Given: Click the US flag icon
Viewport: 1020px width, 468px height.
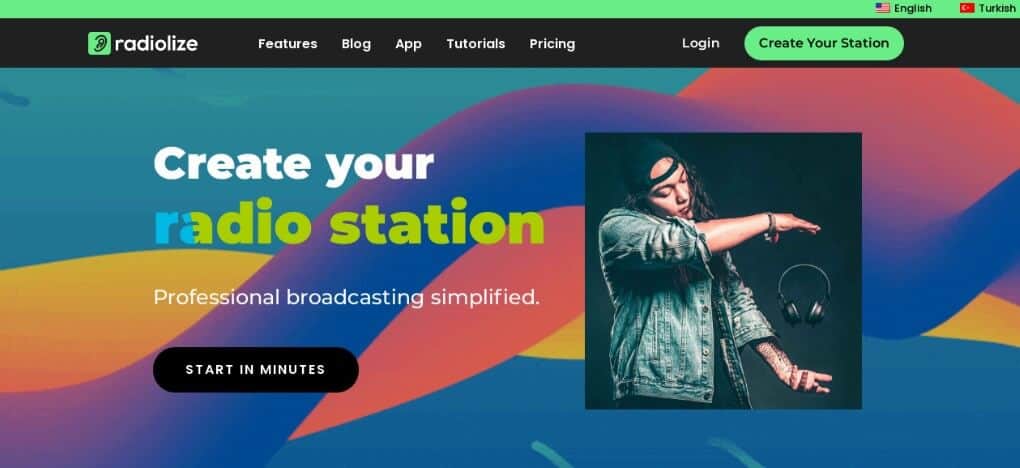Looking at the screenshot, I should [882, 8].
